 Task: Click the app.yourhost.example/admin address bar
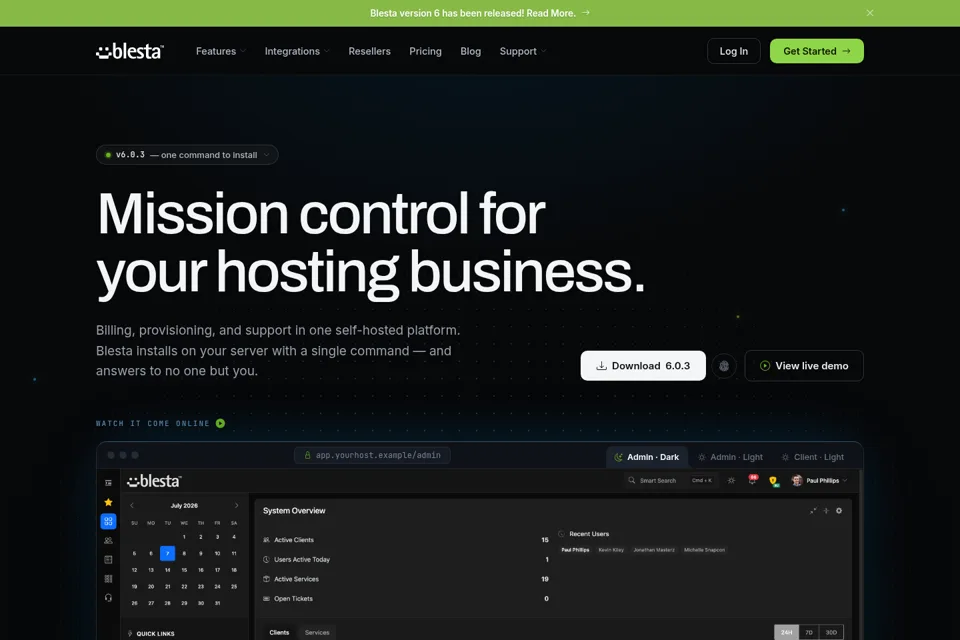tap(372, 455)
